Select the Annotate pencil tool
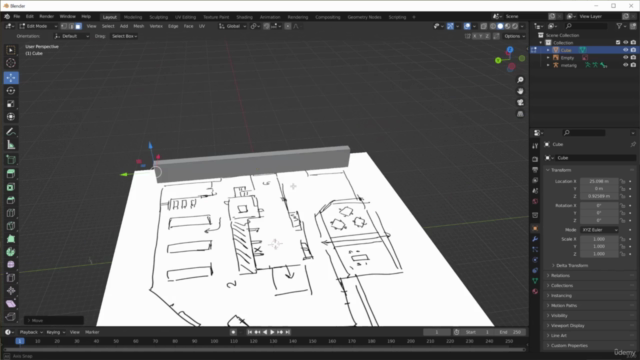The height and width of the screenshot is (360, 640). tap(11, 131)
